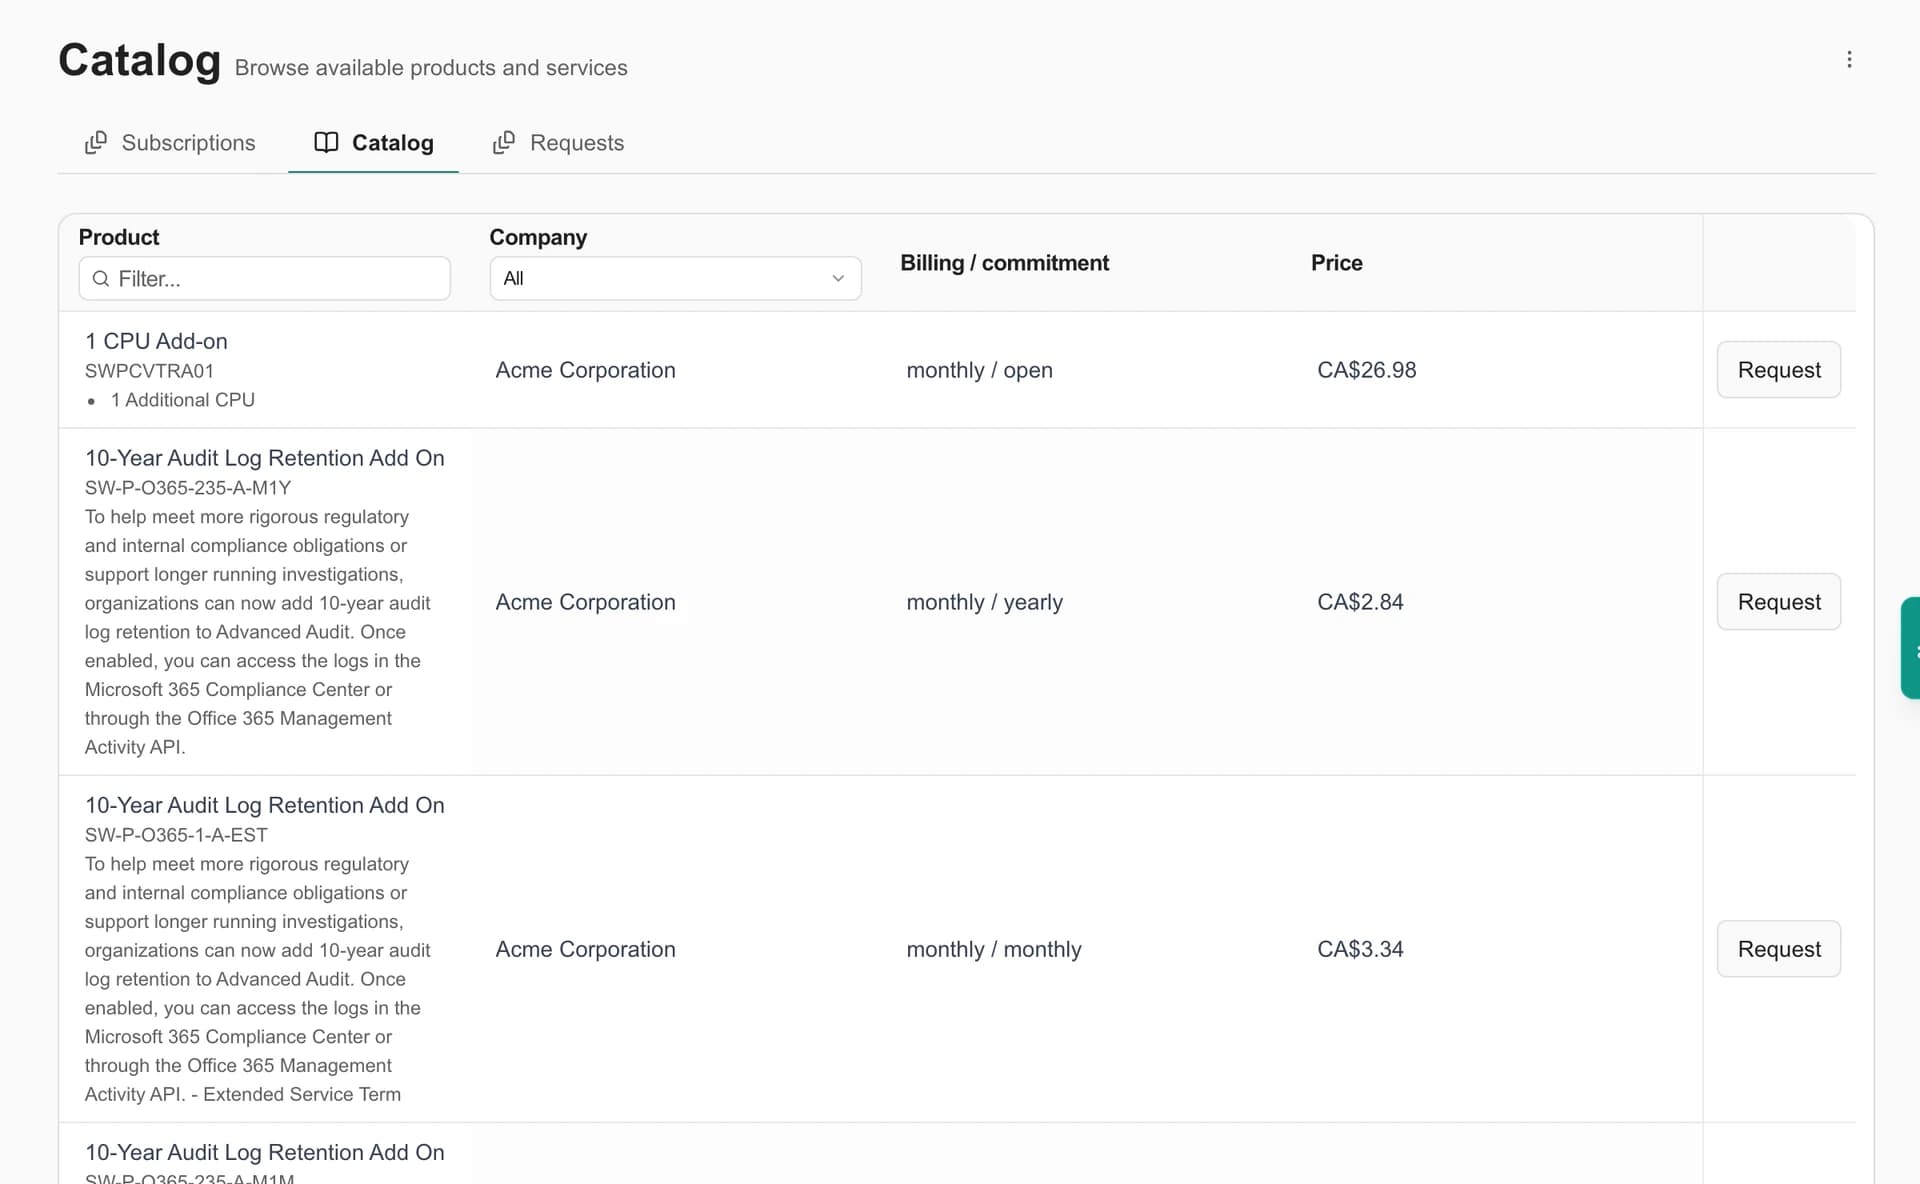This screenshot has height=1184, width=1920.
Task: Request the SW-P-O365-235-A-M1Y audit log add-on
Action: coord(1778,602)
